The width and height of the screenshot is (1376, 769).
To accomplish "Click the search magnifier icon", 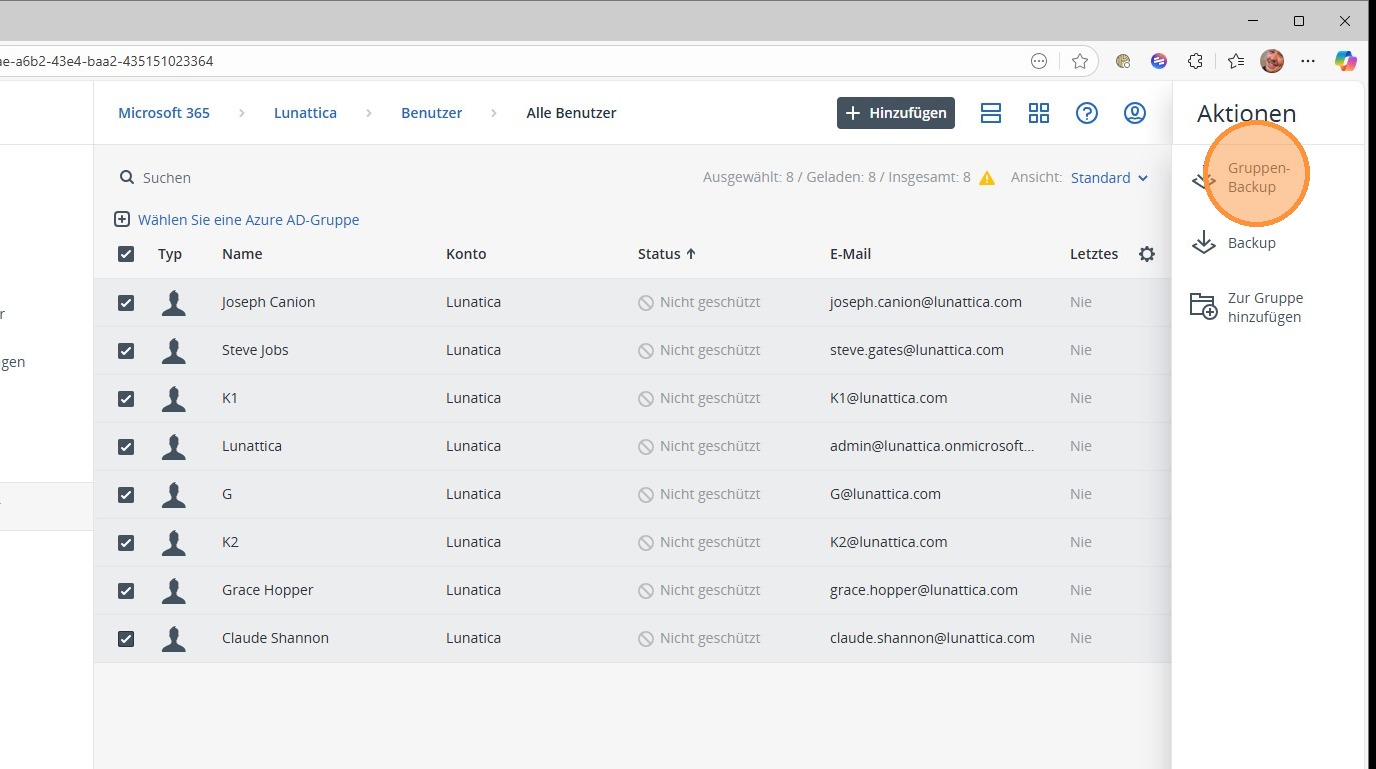I will click(127, 177).
